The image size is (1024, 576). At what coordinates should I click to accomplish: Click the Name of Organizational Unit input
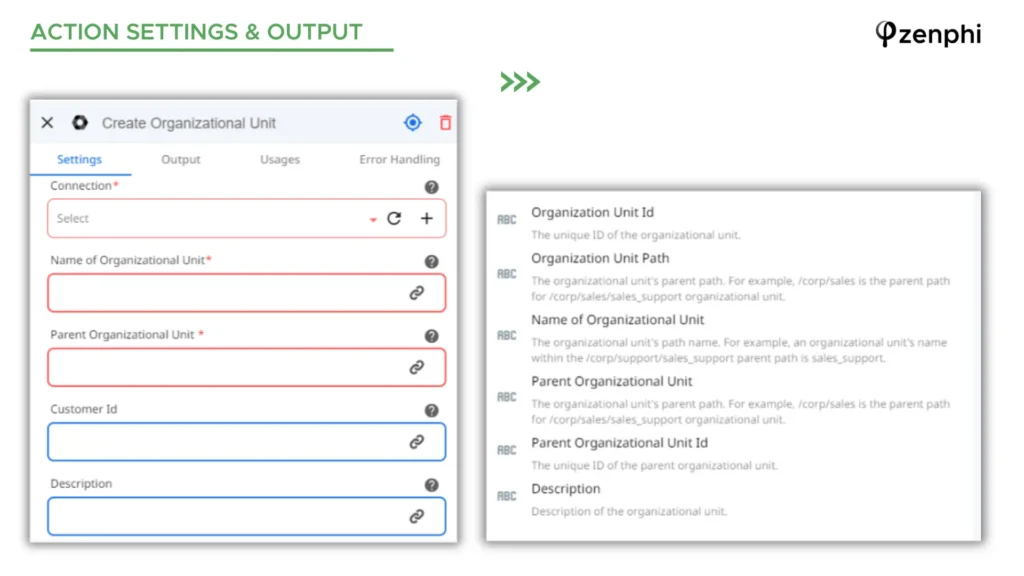point(246,293)
